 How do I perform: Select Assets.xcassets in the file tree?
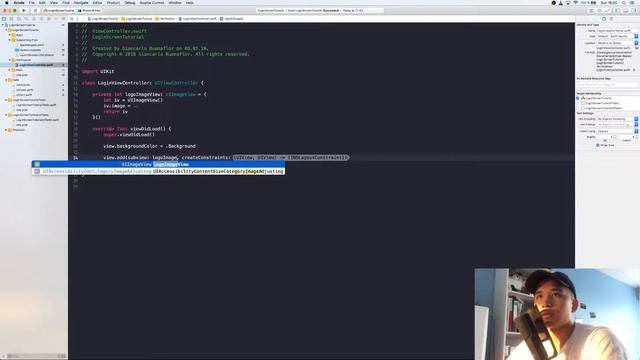[x=31, y=50]
